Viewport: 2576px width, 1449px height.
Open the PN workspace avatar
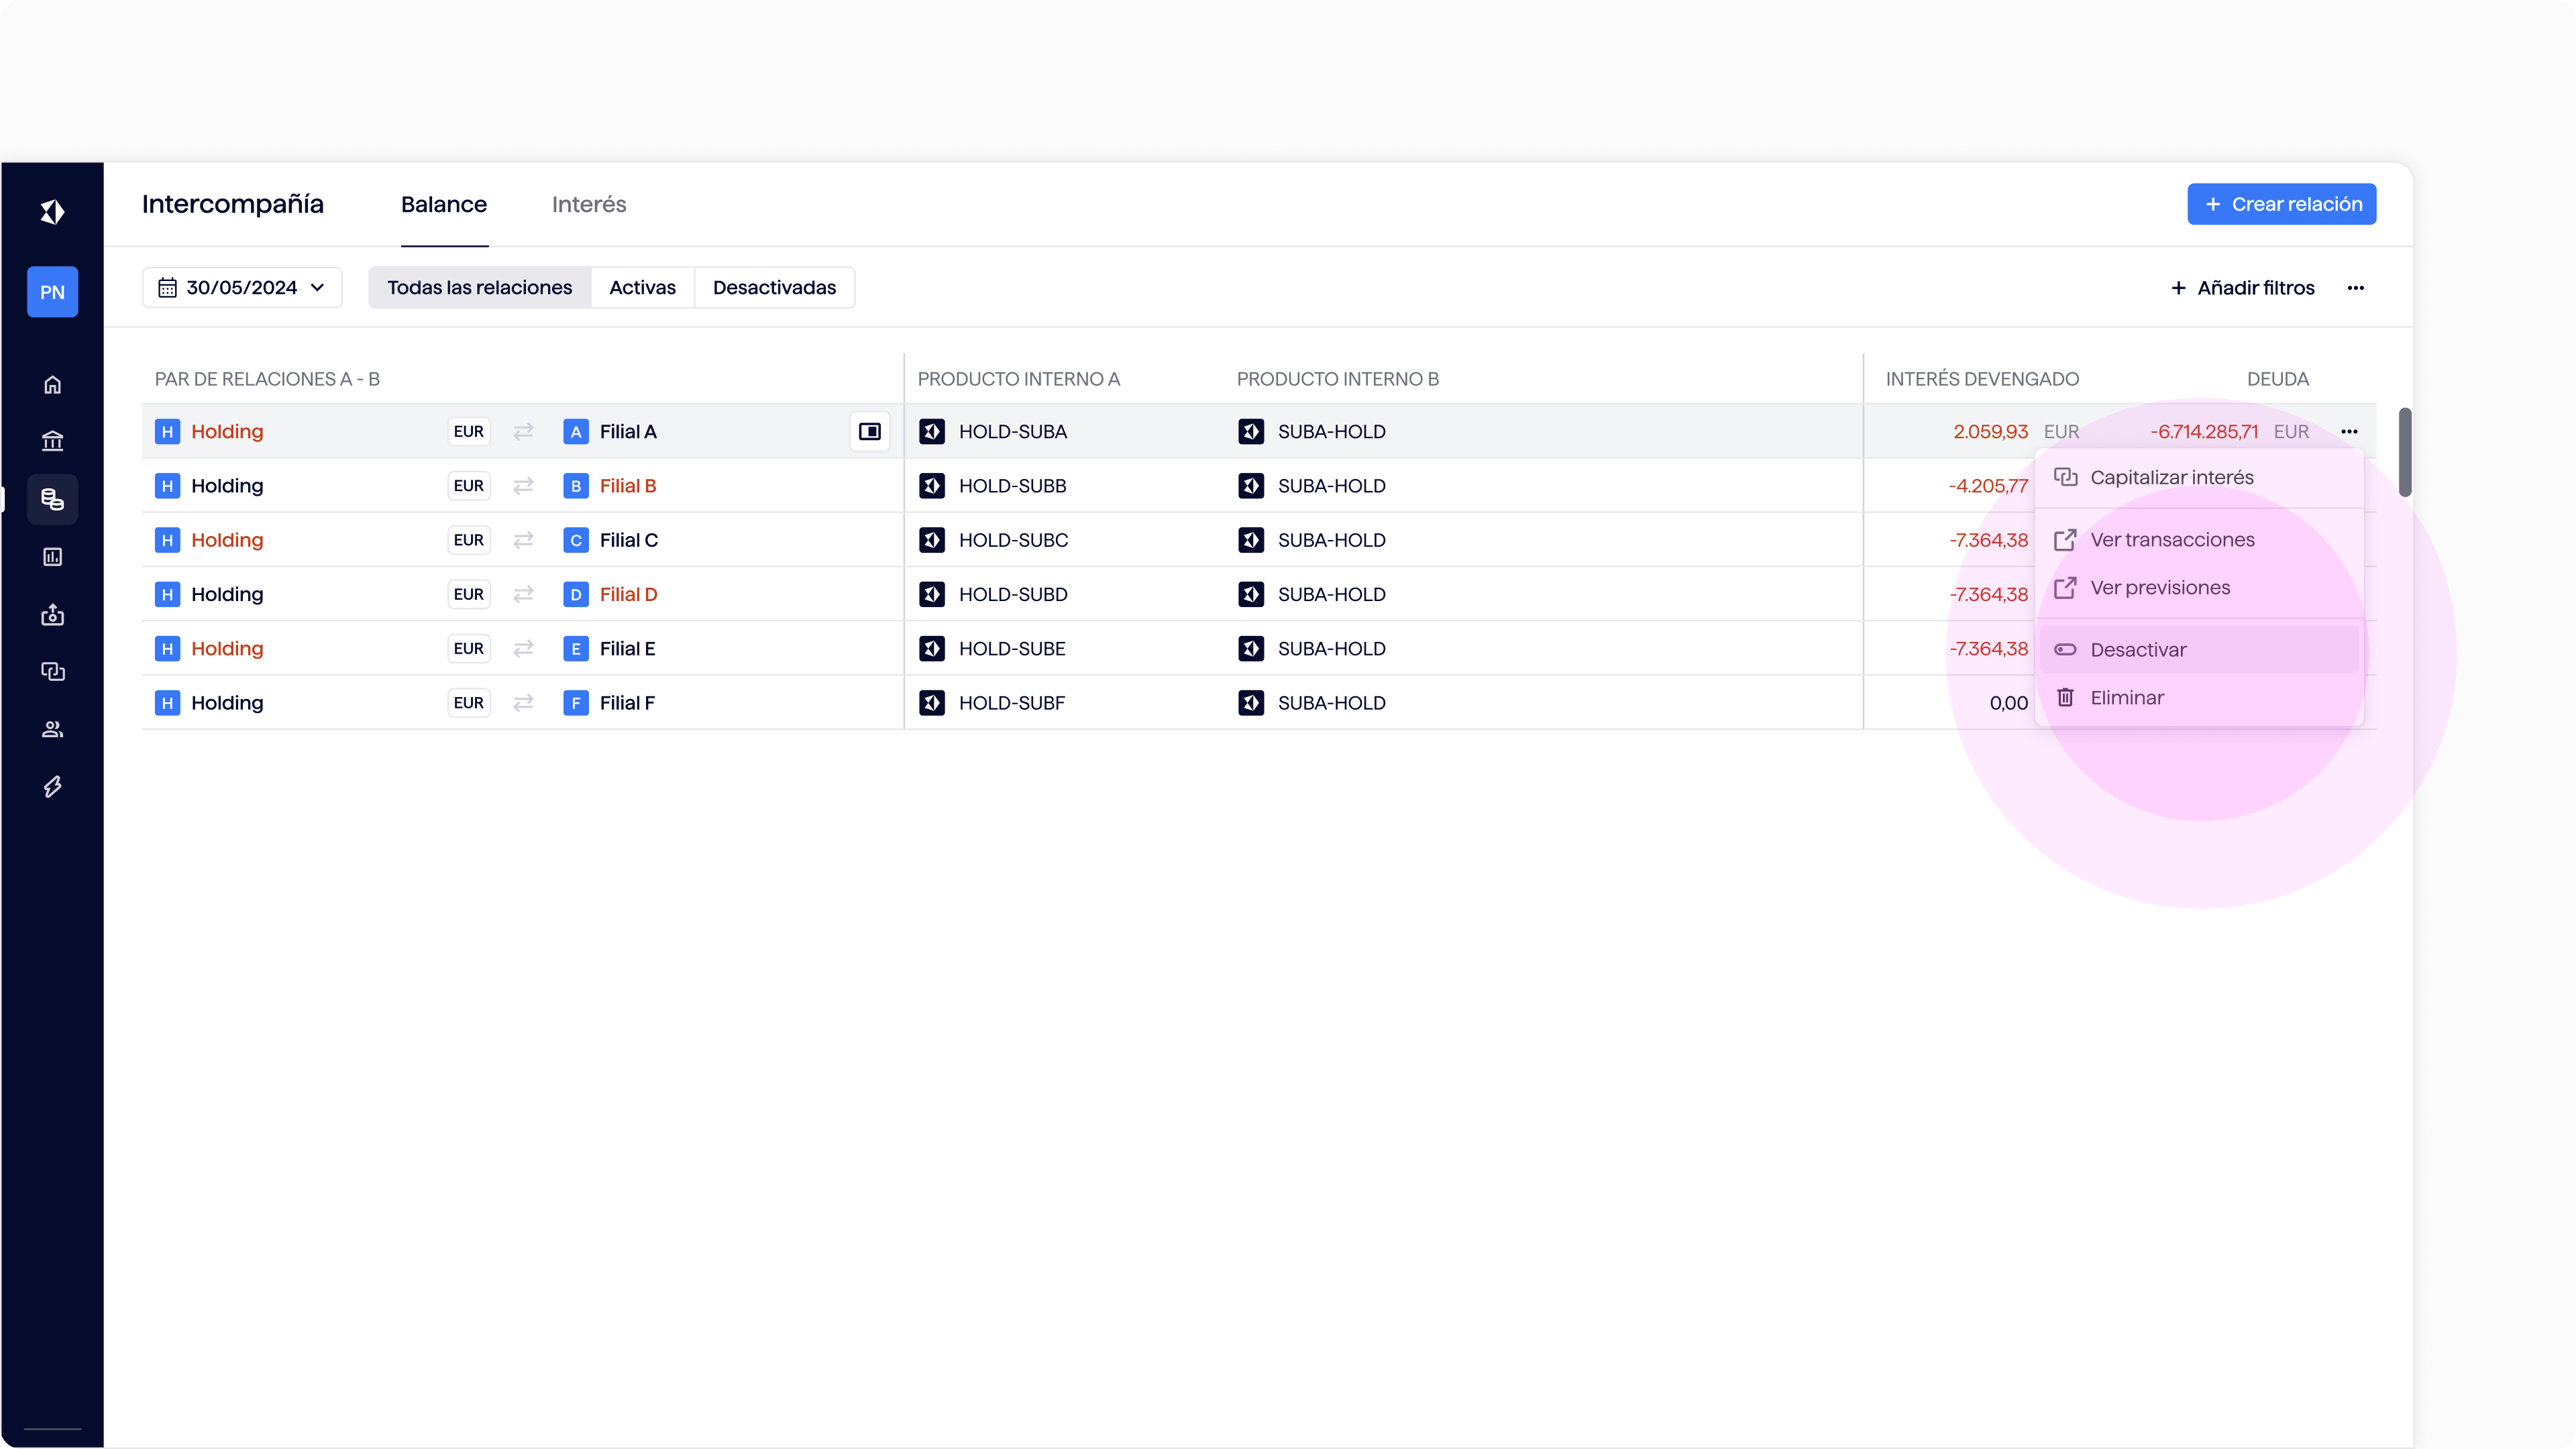point(52,292)
